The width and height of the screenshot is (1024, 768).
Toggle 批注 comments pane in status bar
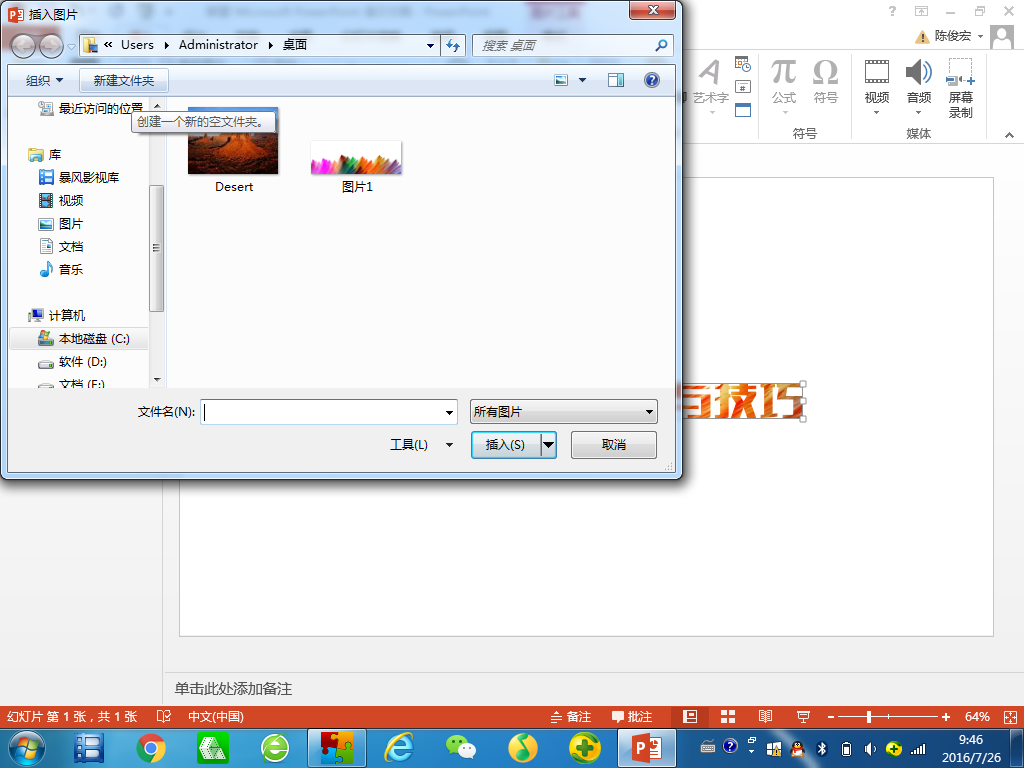[632, 716]
